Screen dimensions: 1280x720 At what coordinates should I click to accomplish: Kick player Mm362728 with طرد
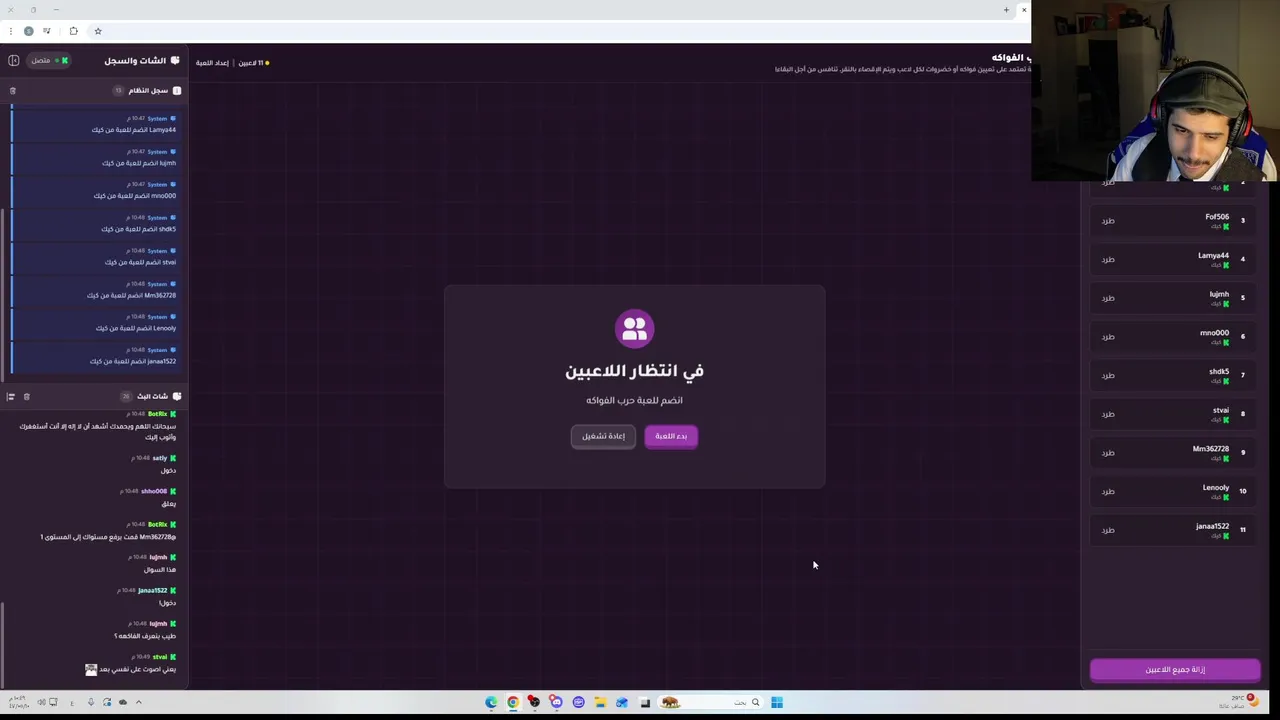1108,453
